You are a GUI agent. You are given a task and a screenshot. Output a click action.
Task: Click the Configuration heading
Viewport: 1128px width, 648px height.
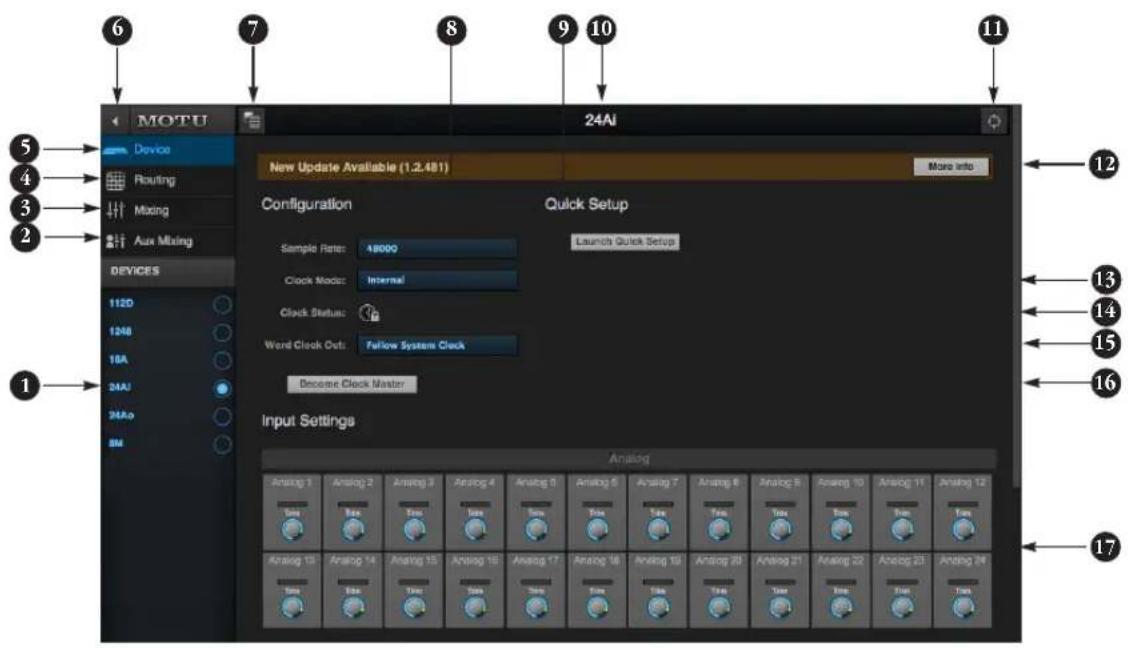[x=306, y=204]
